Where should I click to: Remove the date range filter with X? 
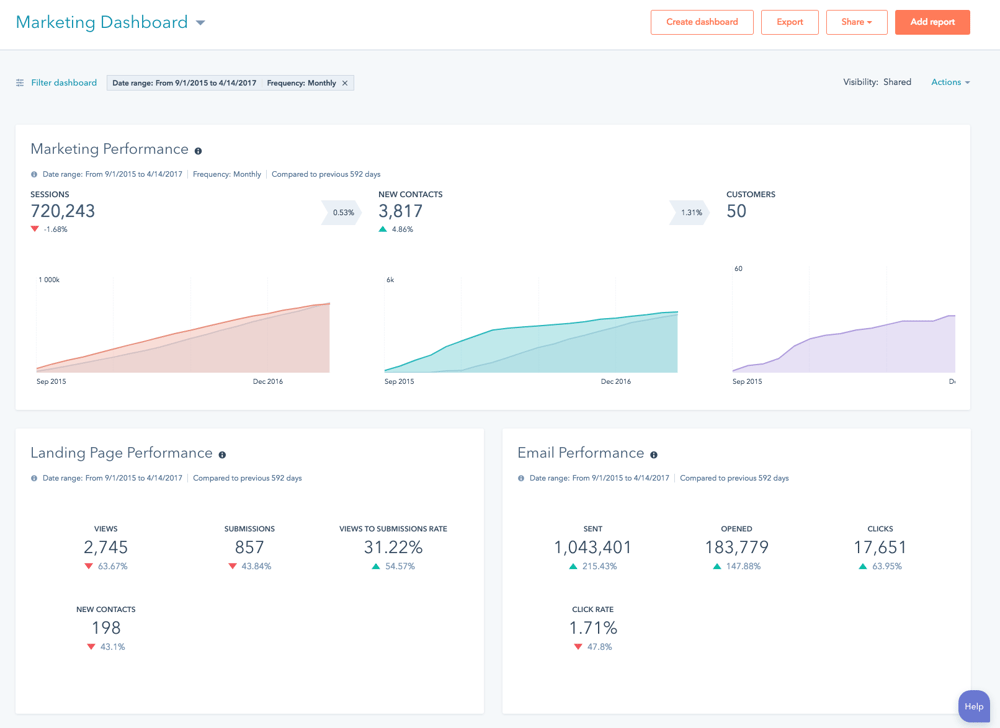click(345, 83)
